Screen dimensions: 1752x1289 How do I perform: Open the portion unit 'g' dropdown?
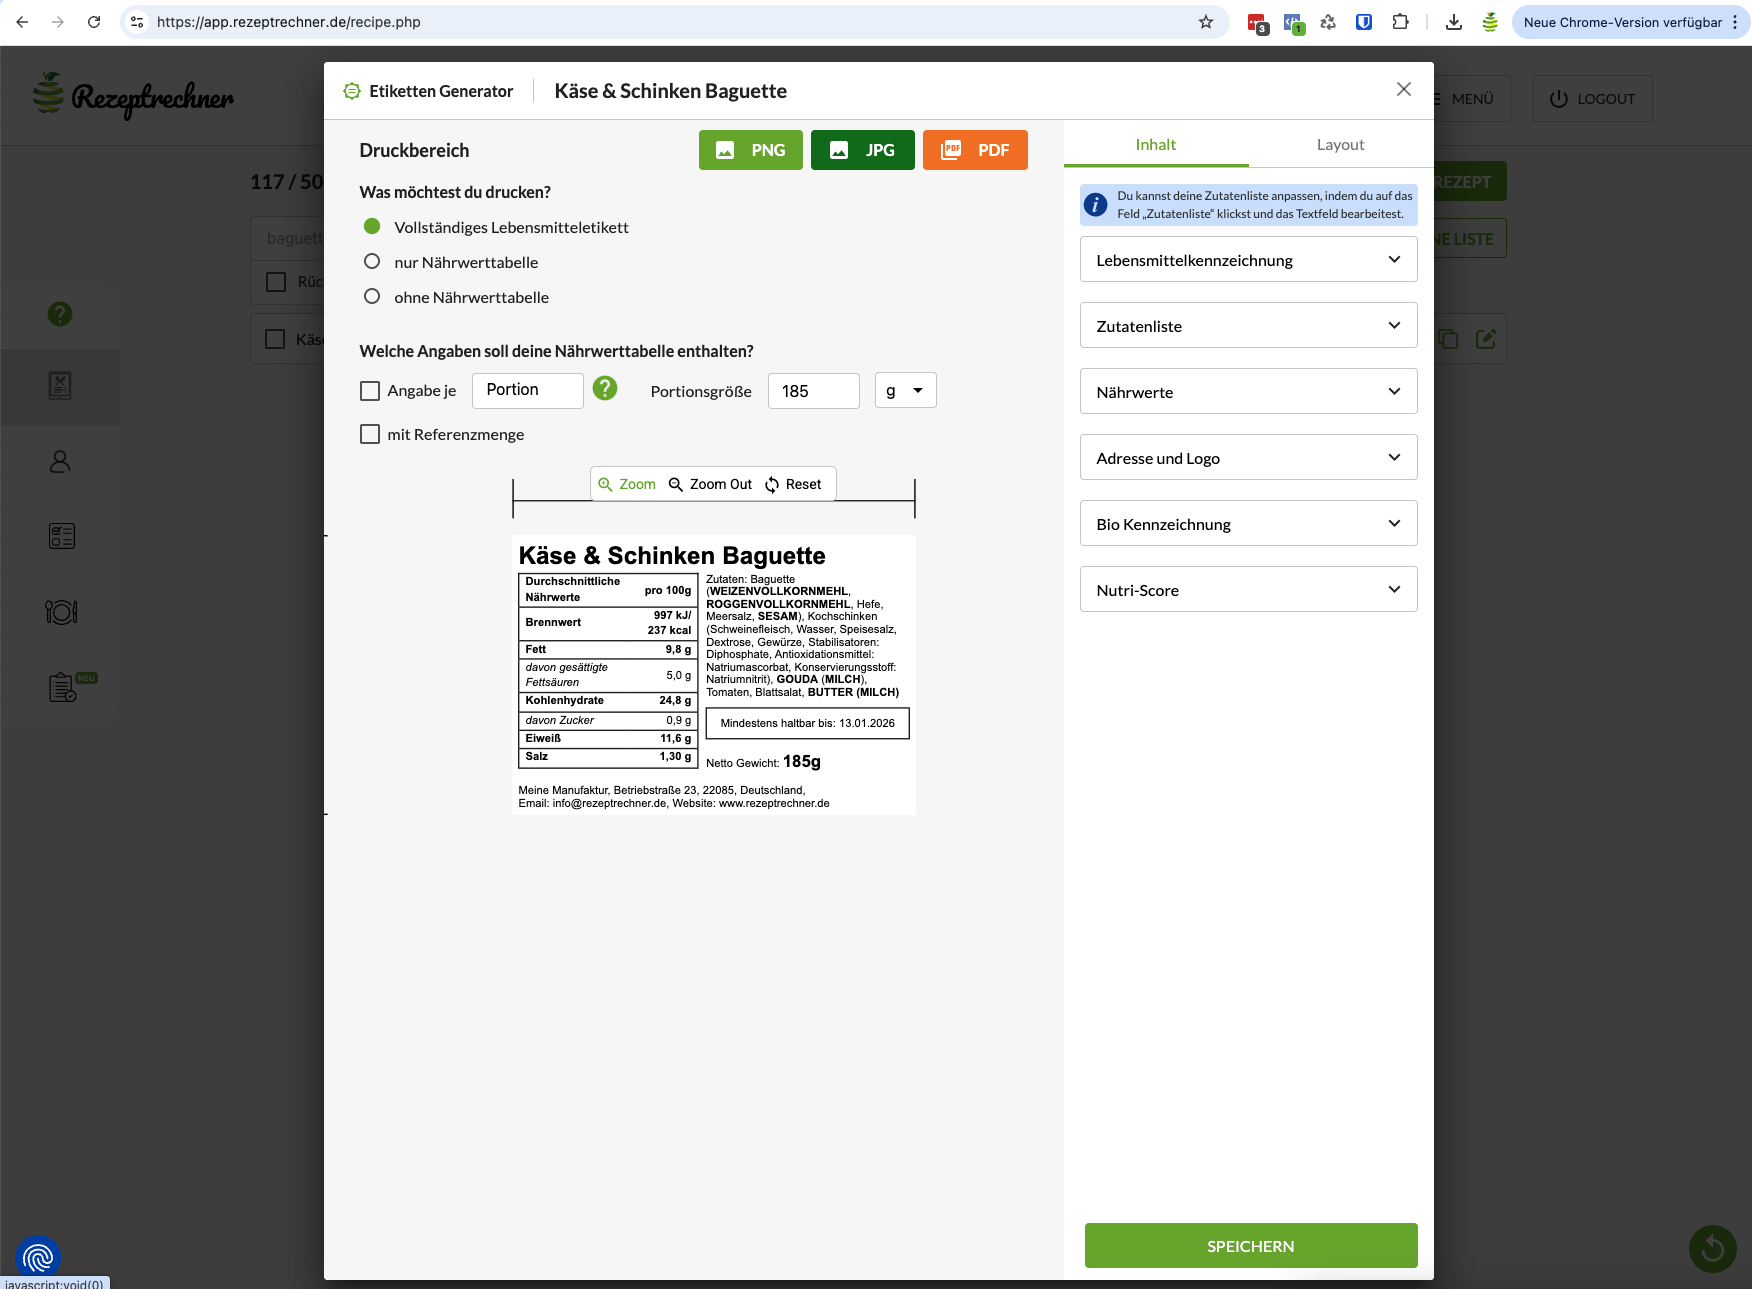[905, 391]
